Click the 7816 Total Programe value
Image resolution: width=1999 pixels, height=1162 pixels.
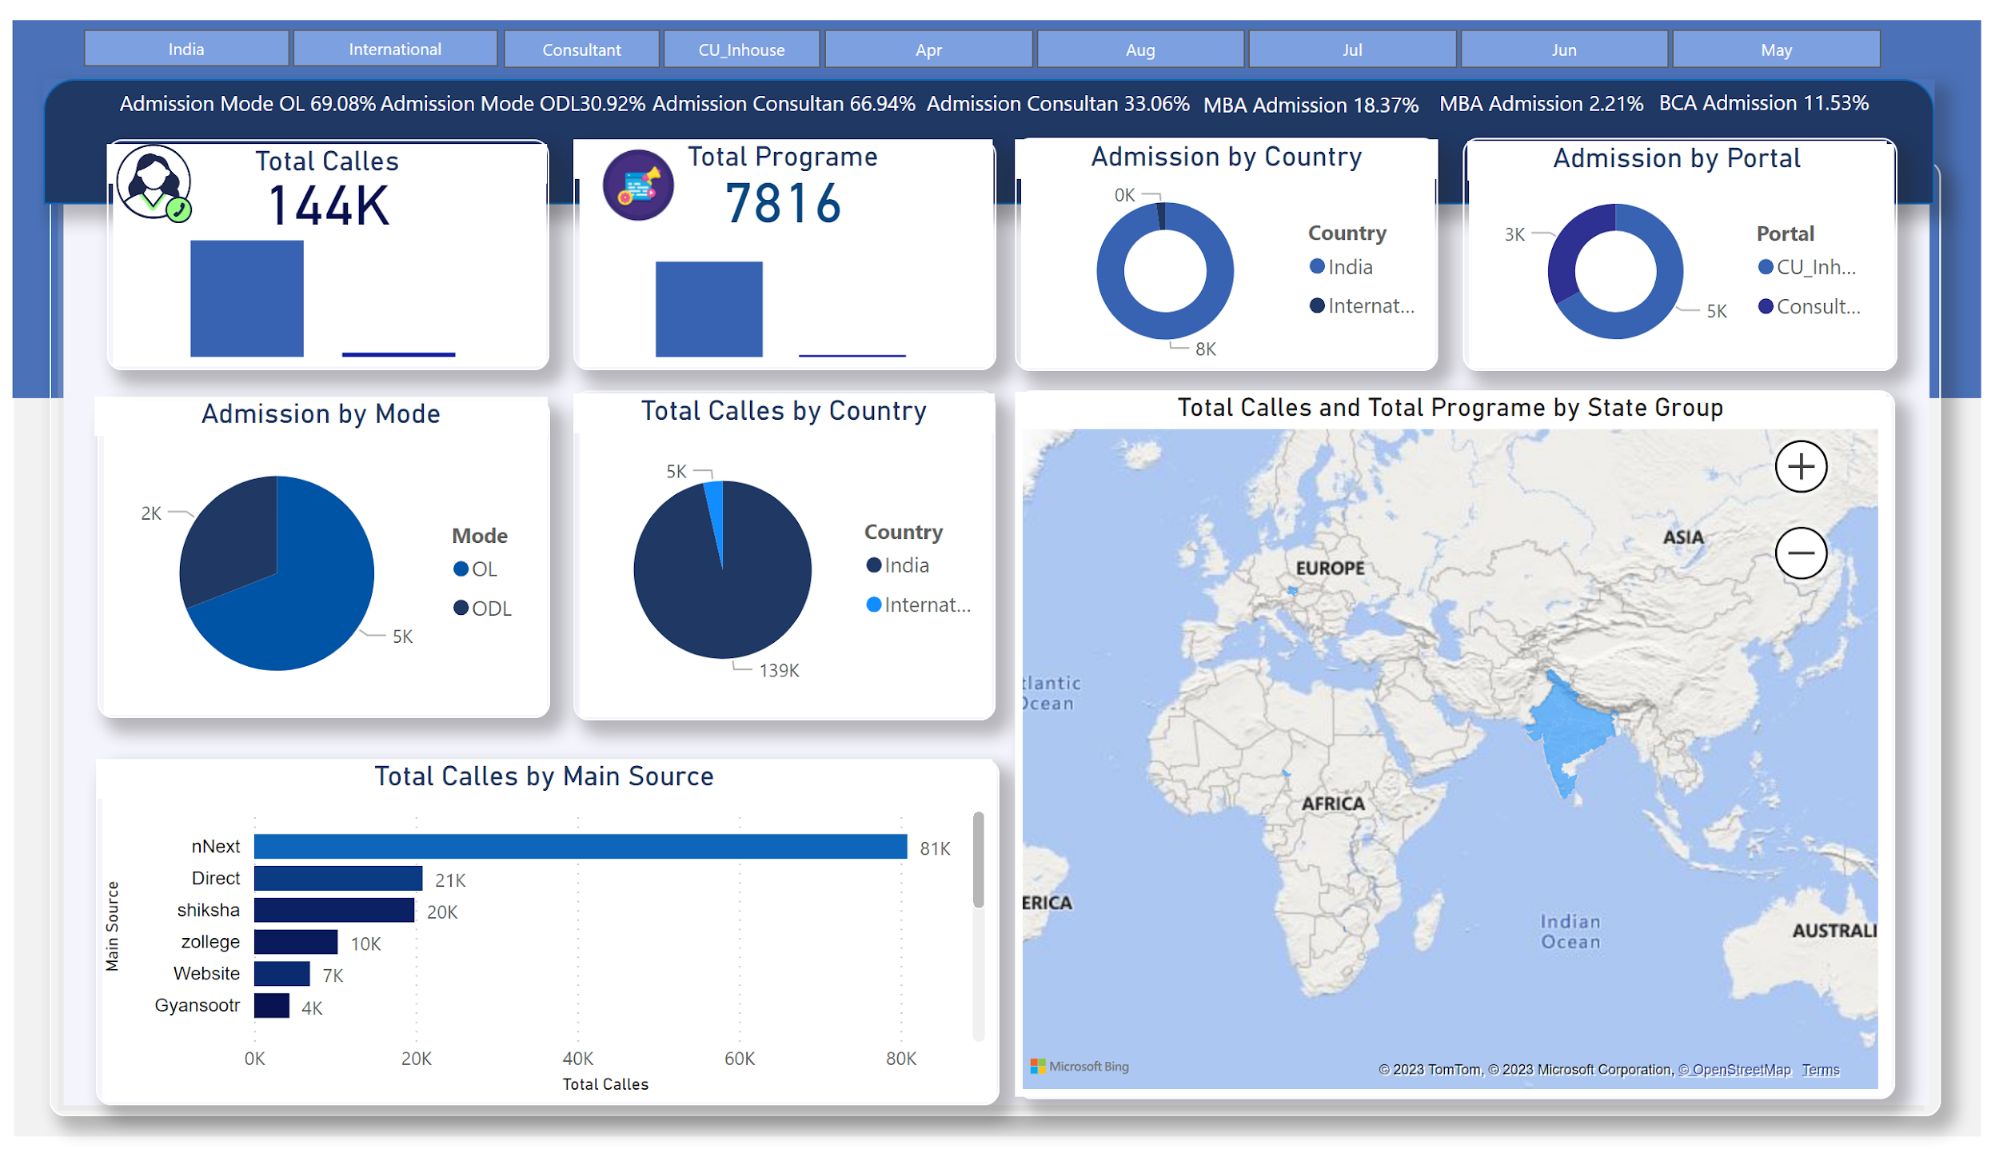tap(783, 204)
